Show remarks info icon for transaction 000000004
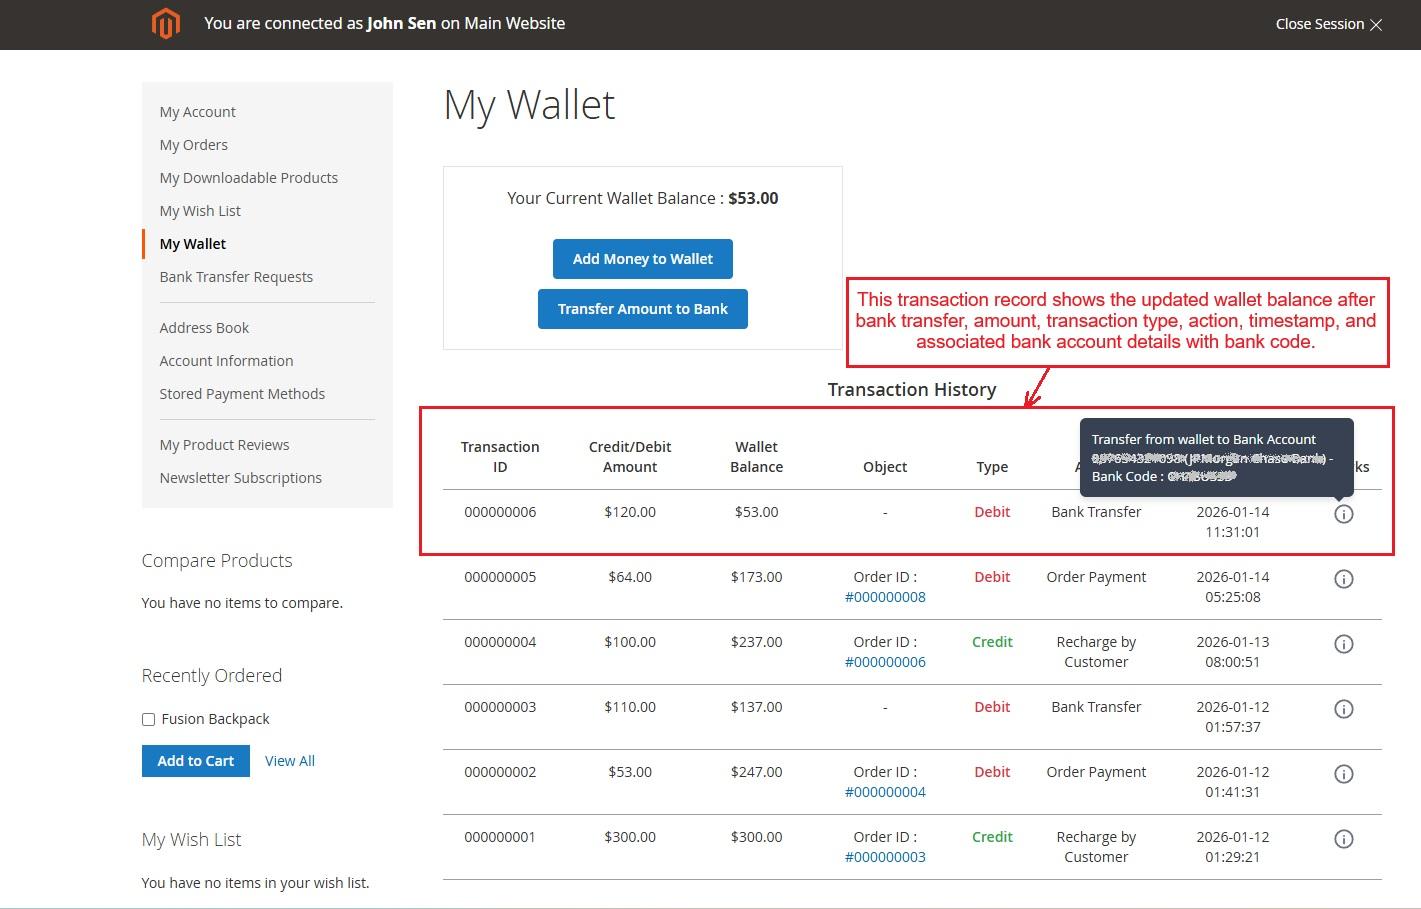This screenshot has height=909, width=1421. coord(1343,644)
